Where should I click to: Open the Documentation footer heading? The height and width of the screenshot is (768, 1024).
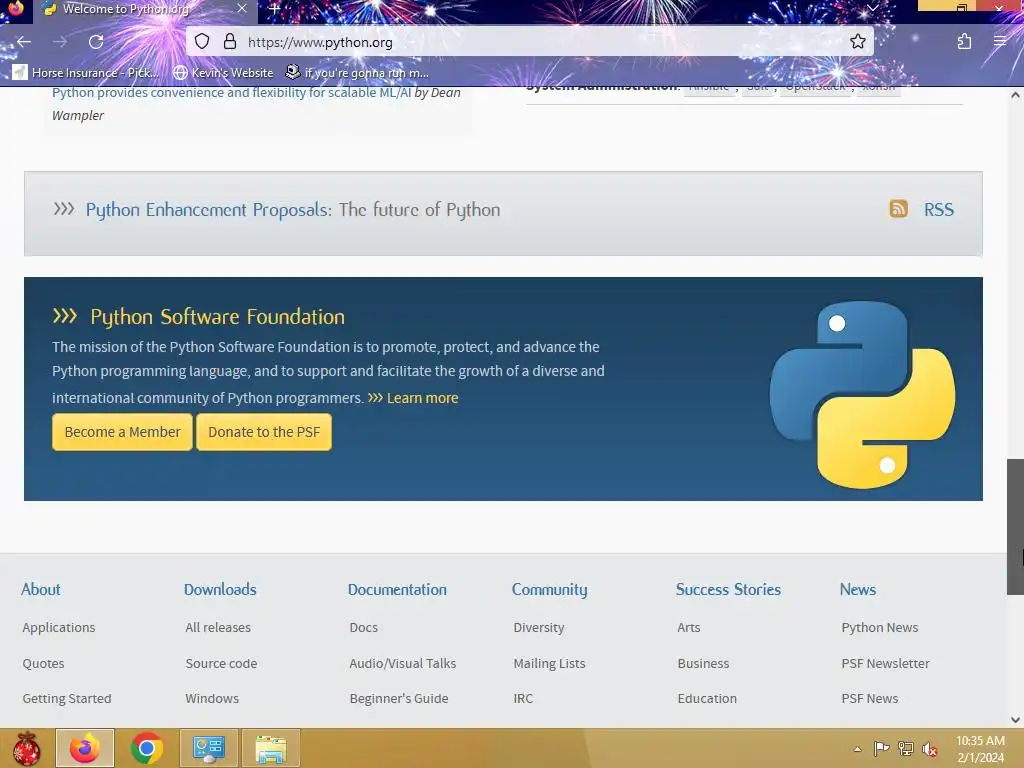pyautogui.click(x=397, y=589)
